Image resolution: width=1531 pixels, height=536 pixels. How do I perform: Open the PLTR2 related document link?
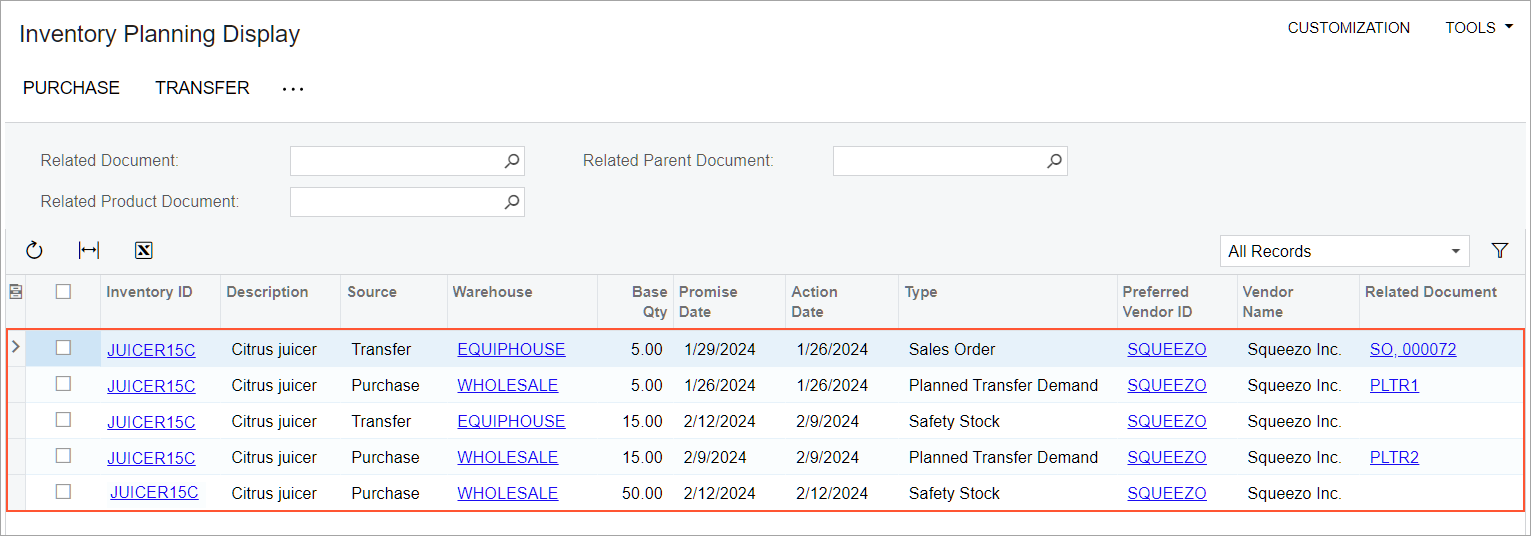pos(1394,458)
